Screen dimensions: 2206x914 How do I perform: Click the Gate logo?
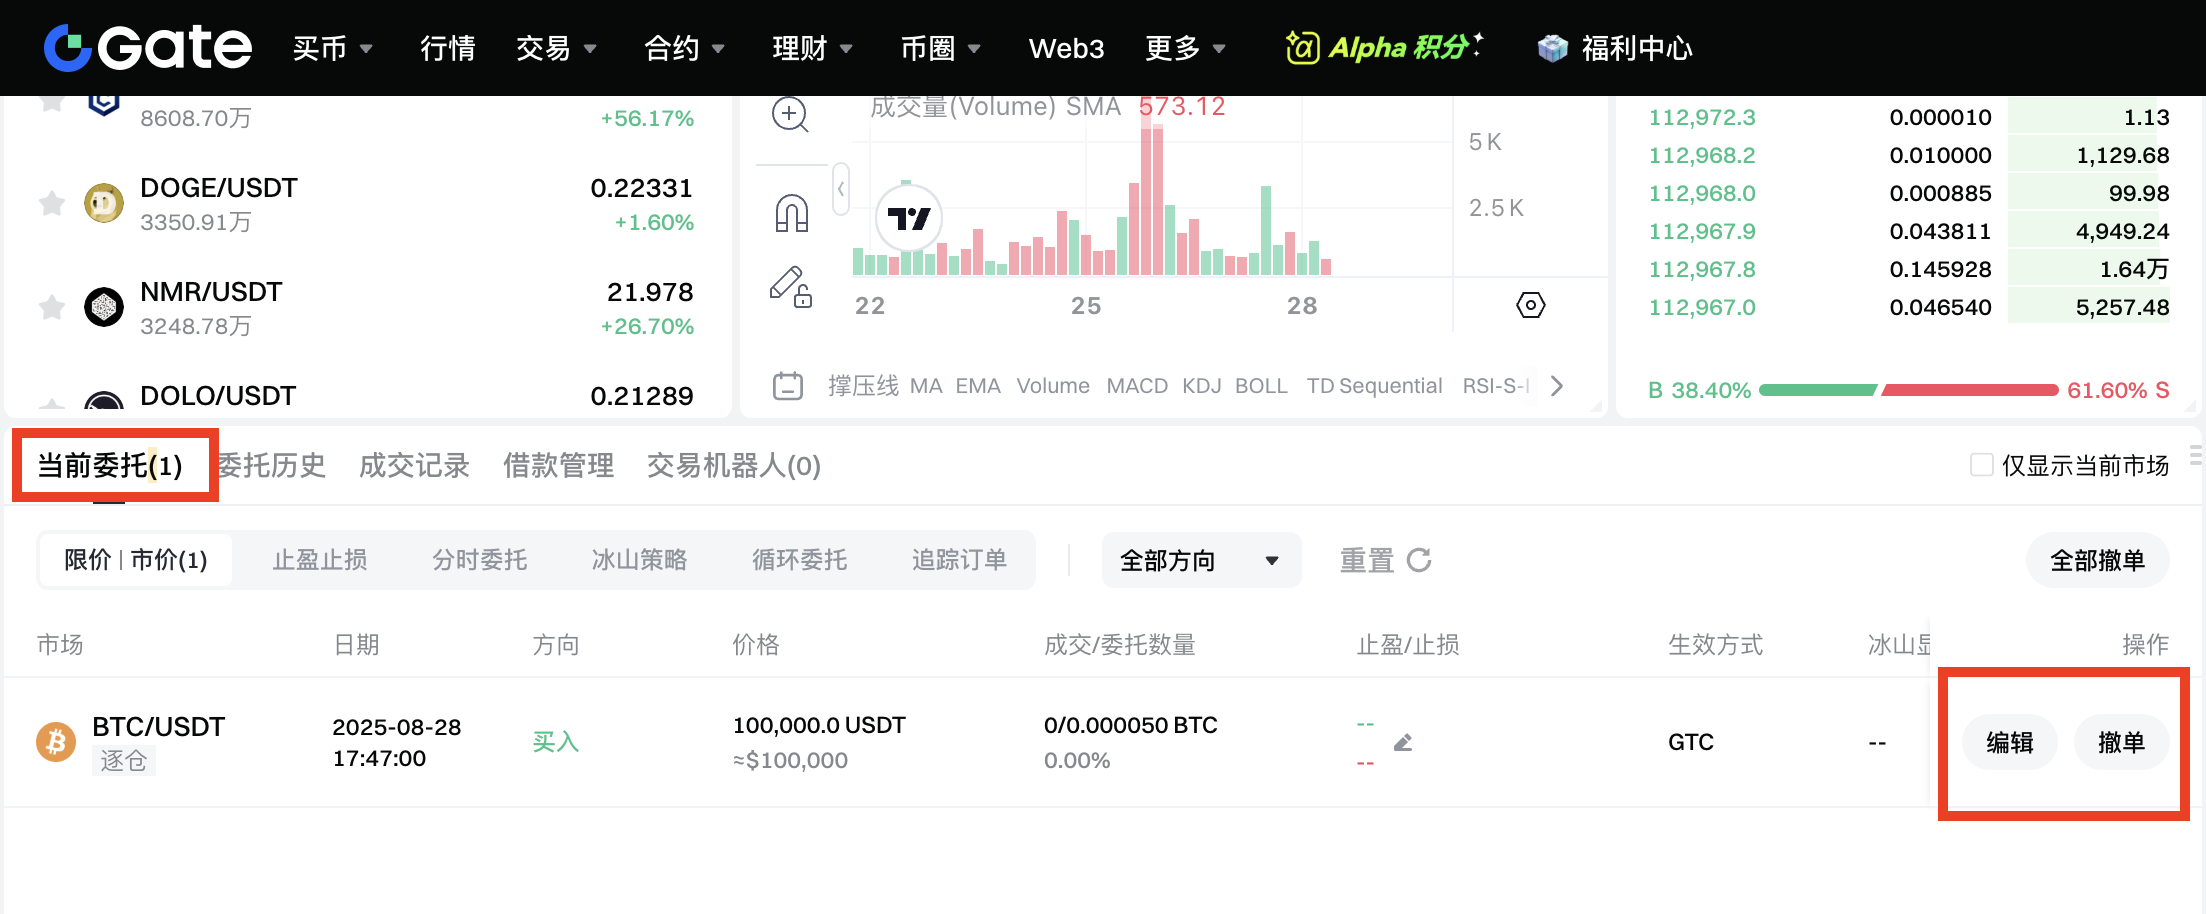click(148, 48)
